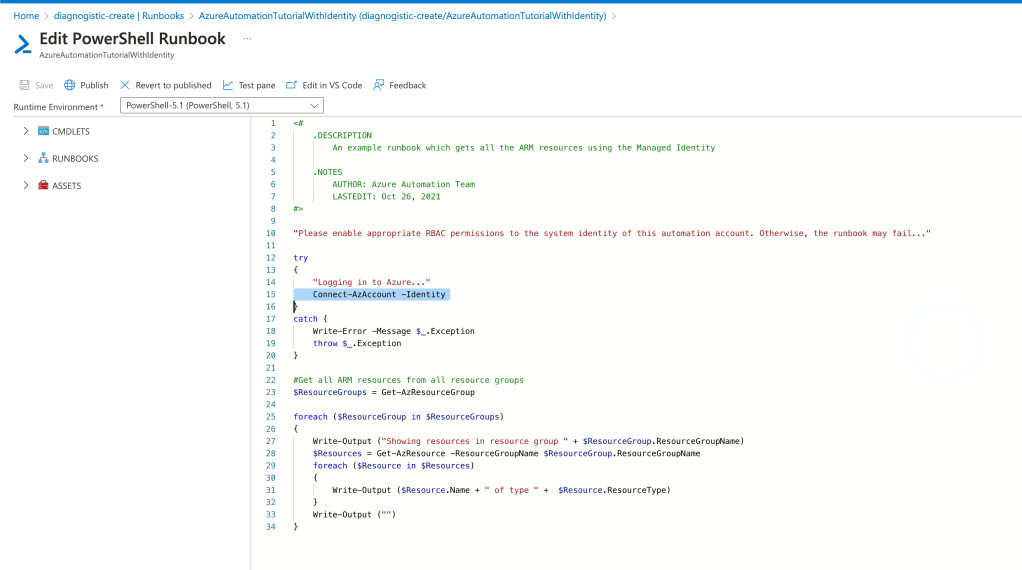
Task: Expand the ASSETS tree node
Action: pyautogui.click(x=26, y=186)
